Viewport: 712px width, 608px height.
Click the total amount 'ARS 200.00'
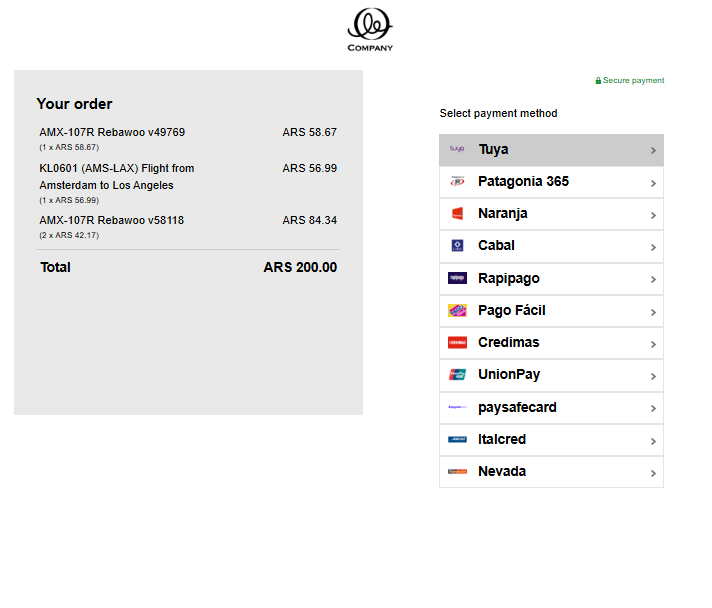[x=300, y=267]
